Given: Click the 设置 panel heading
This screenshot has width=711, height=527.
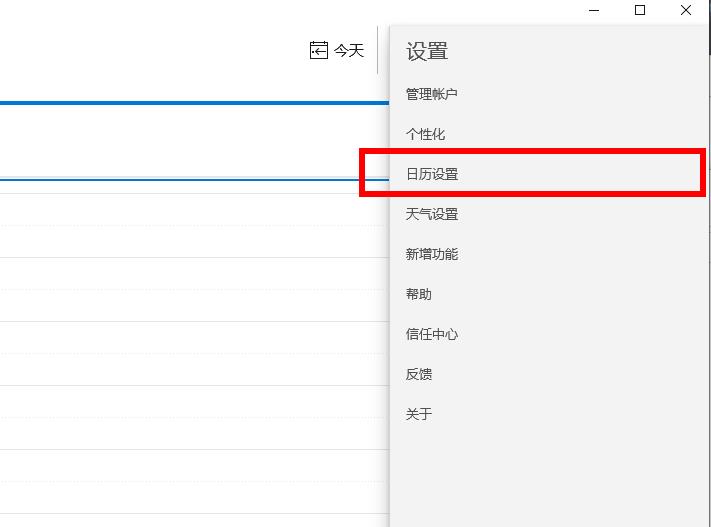Looking at the screenshot, I should click(427, 51).
